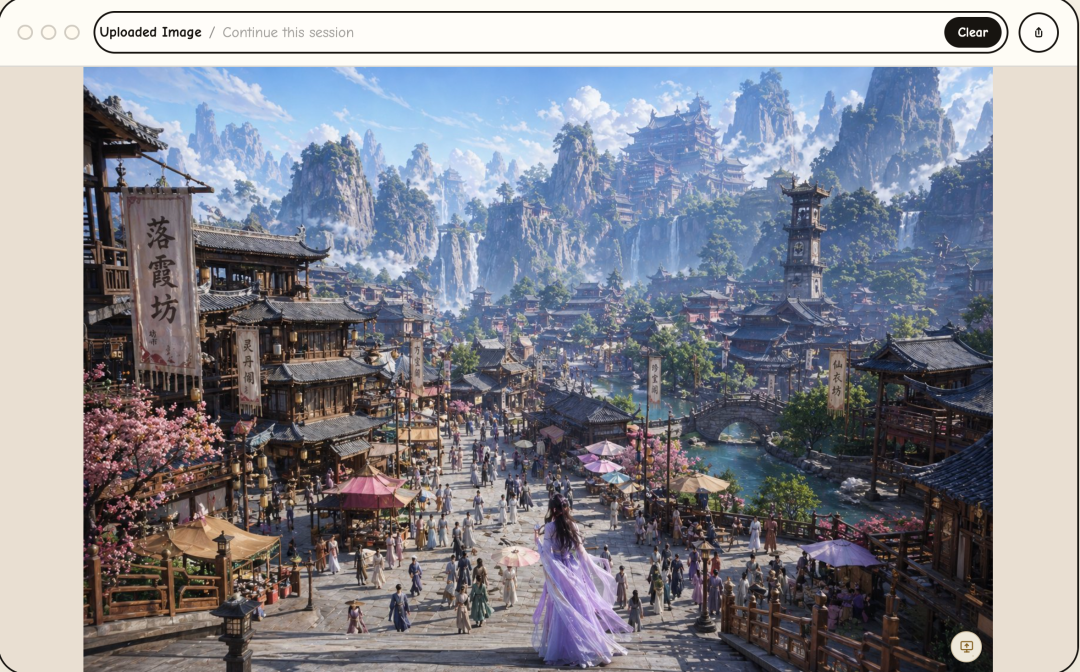Click the Clear button

[x=973, y=32]
